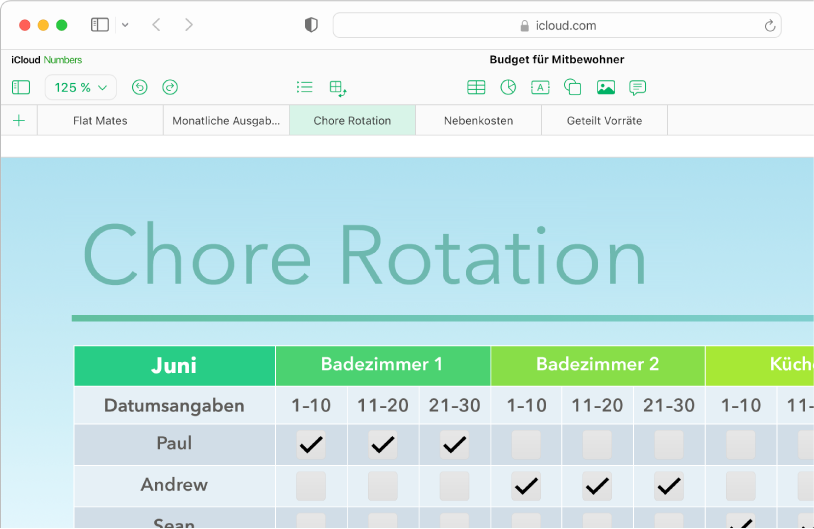Select the Chore Rotation sheet tab
814x529 pixels.
click(x=352, y=120)
